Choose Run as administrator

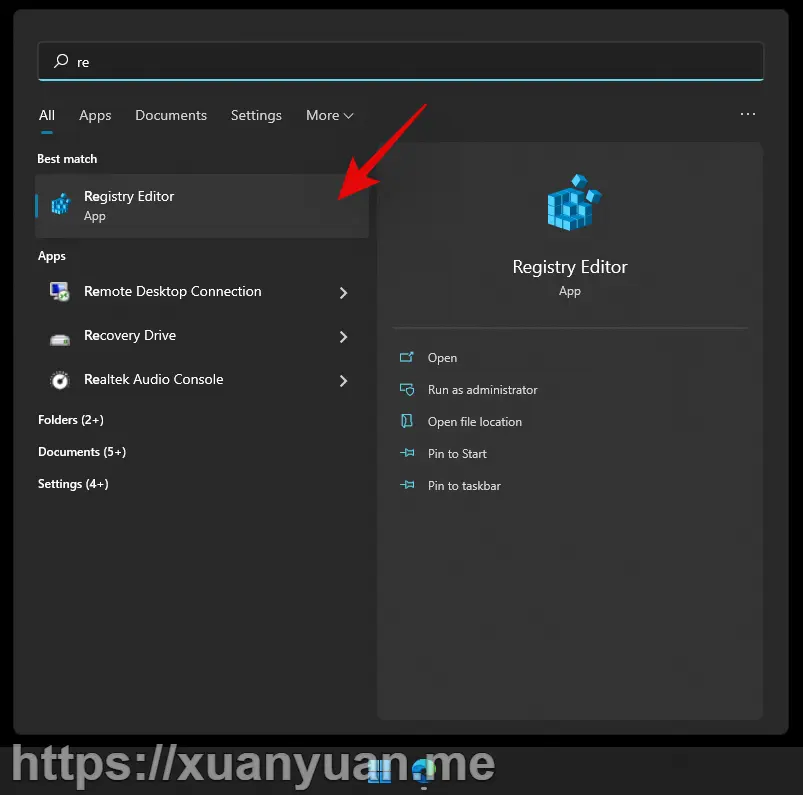coord(482,390)
